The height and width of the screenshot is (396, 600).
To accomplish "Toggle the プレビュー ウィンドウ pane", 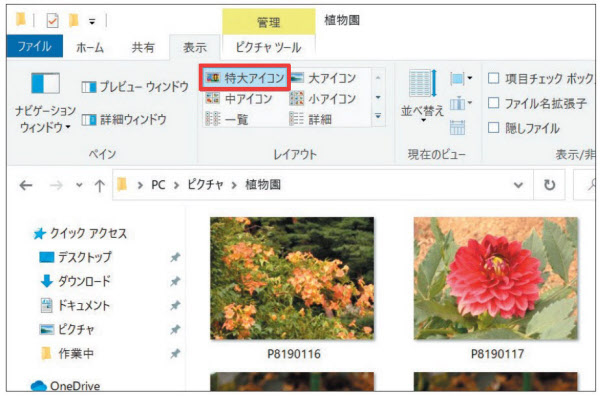I will (135, 87).
